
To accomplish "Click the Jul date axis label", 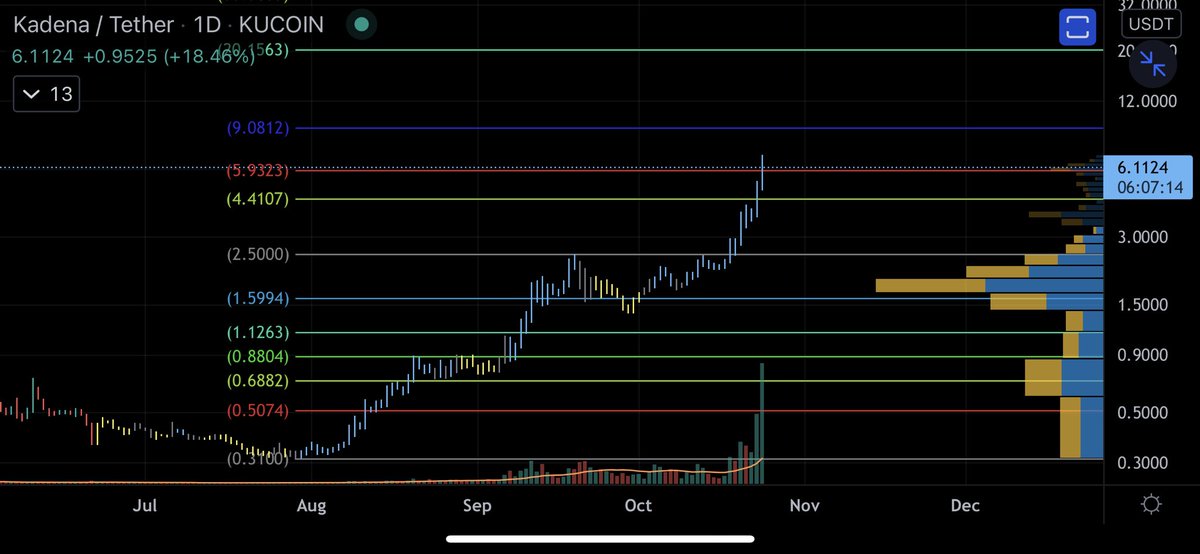I will [145, 505].
